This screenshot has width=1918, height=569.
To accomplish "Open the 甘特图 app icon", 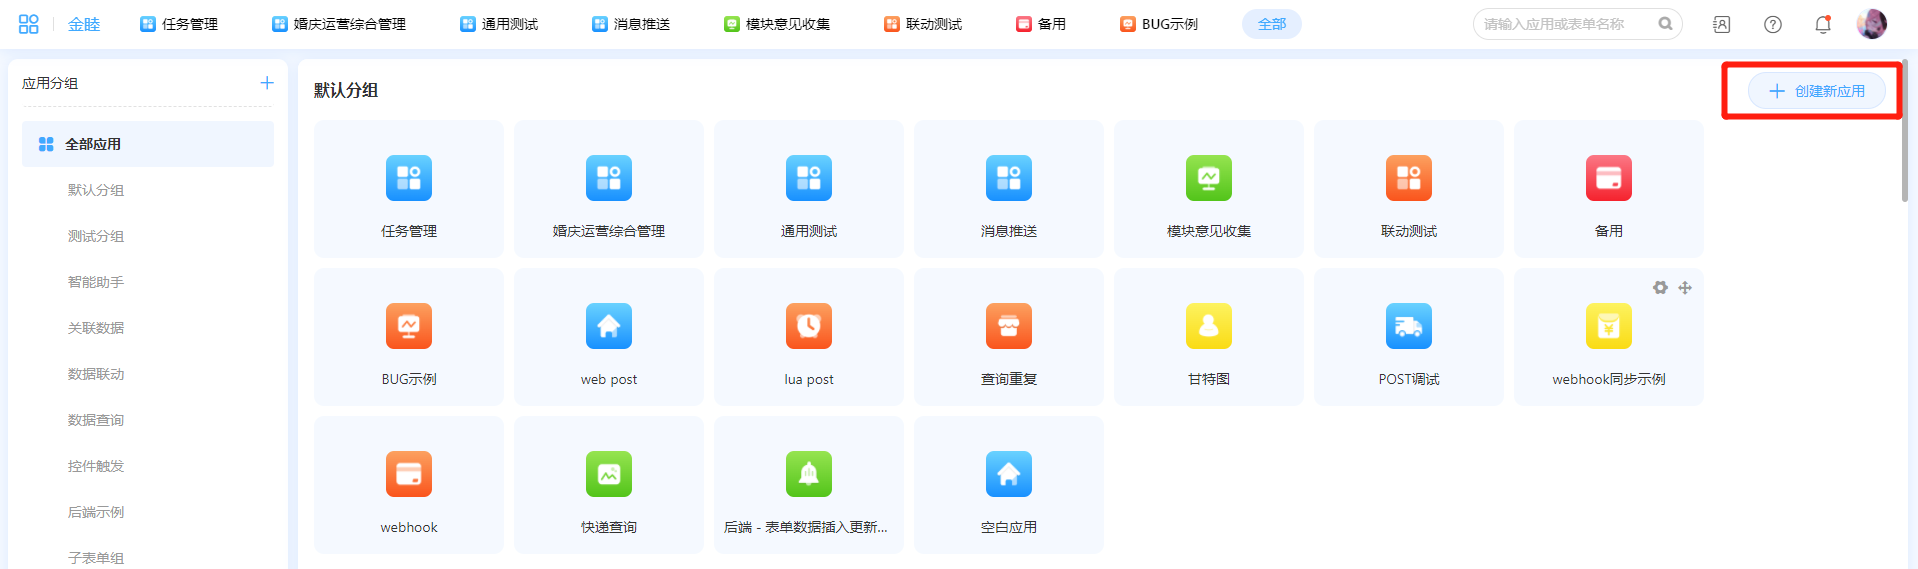I will coord(1208,327).
